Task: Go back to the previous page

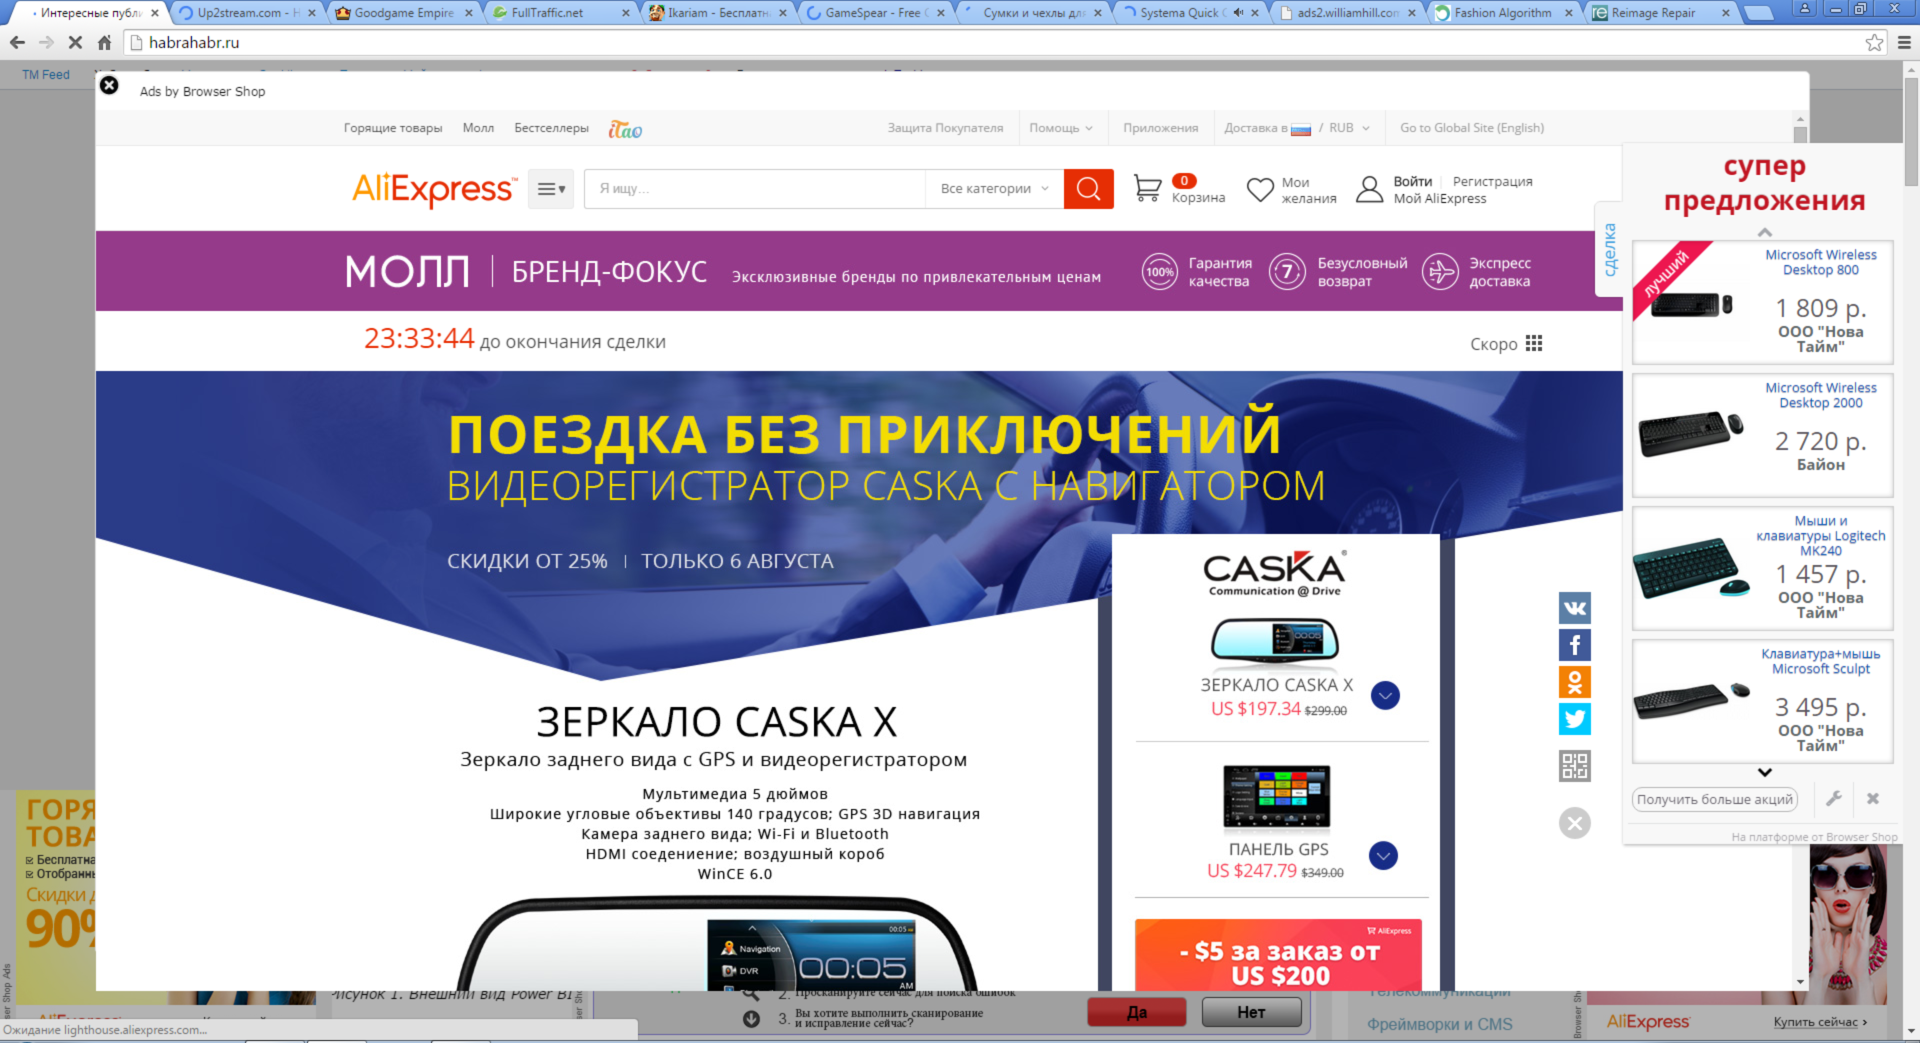Action: point(17,43)
